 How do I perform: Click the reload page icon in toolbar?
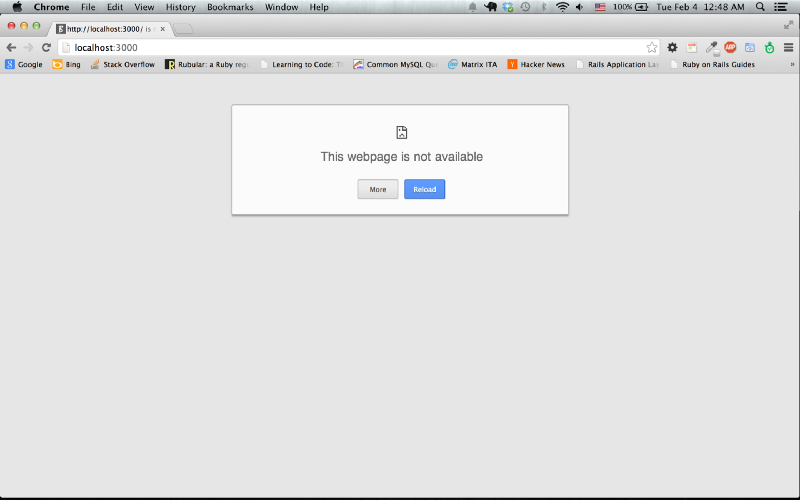[x=46, y=47]
